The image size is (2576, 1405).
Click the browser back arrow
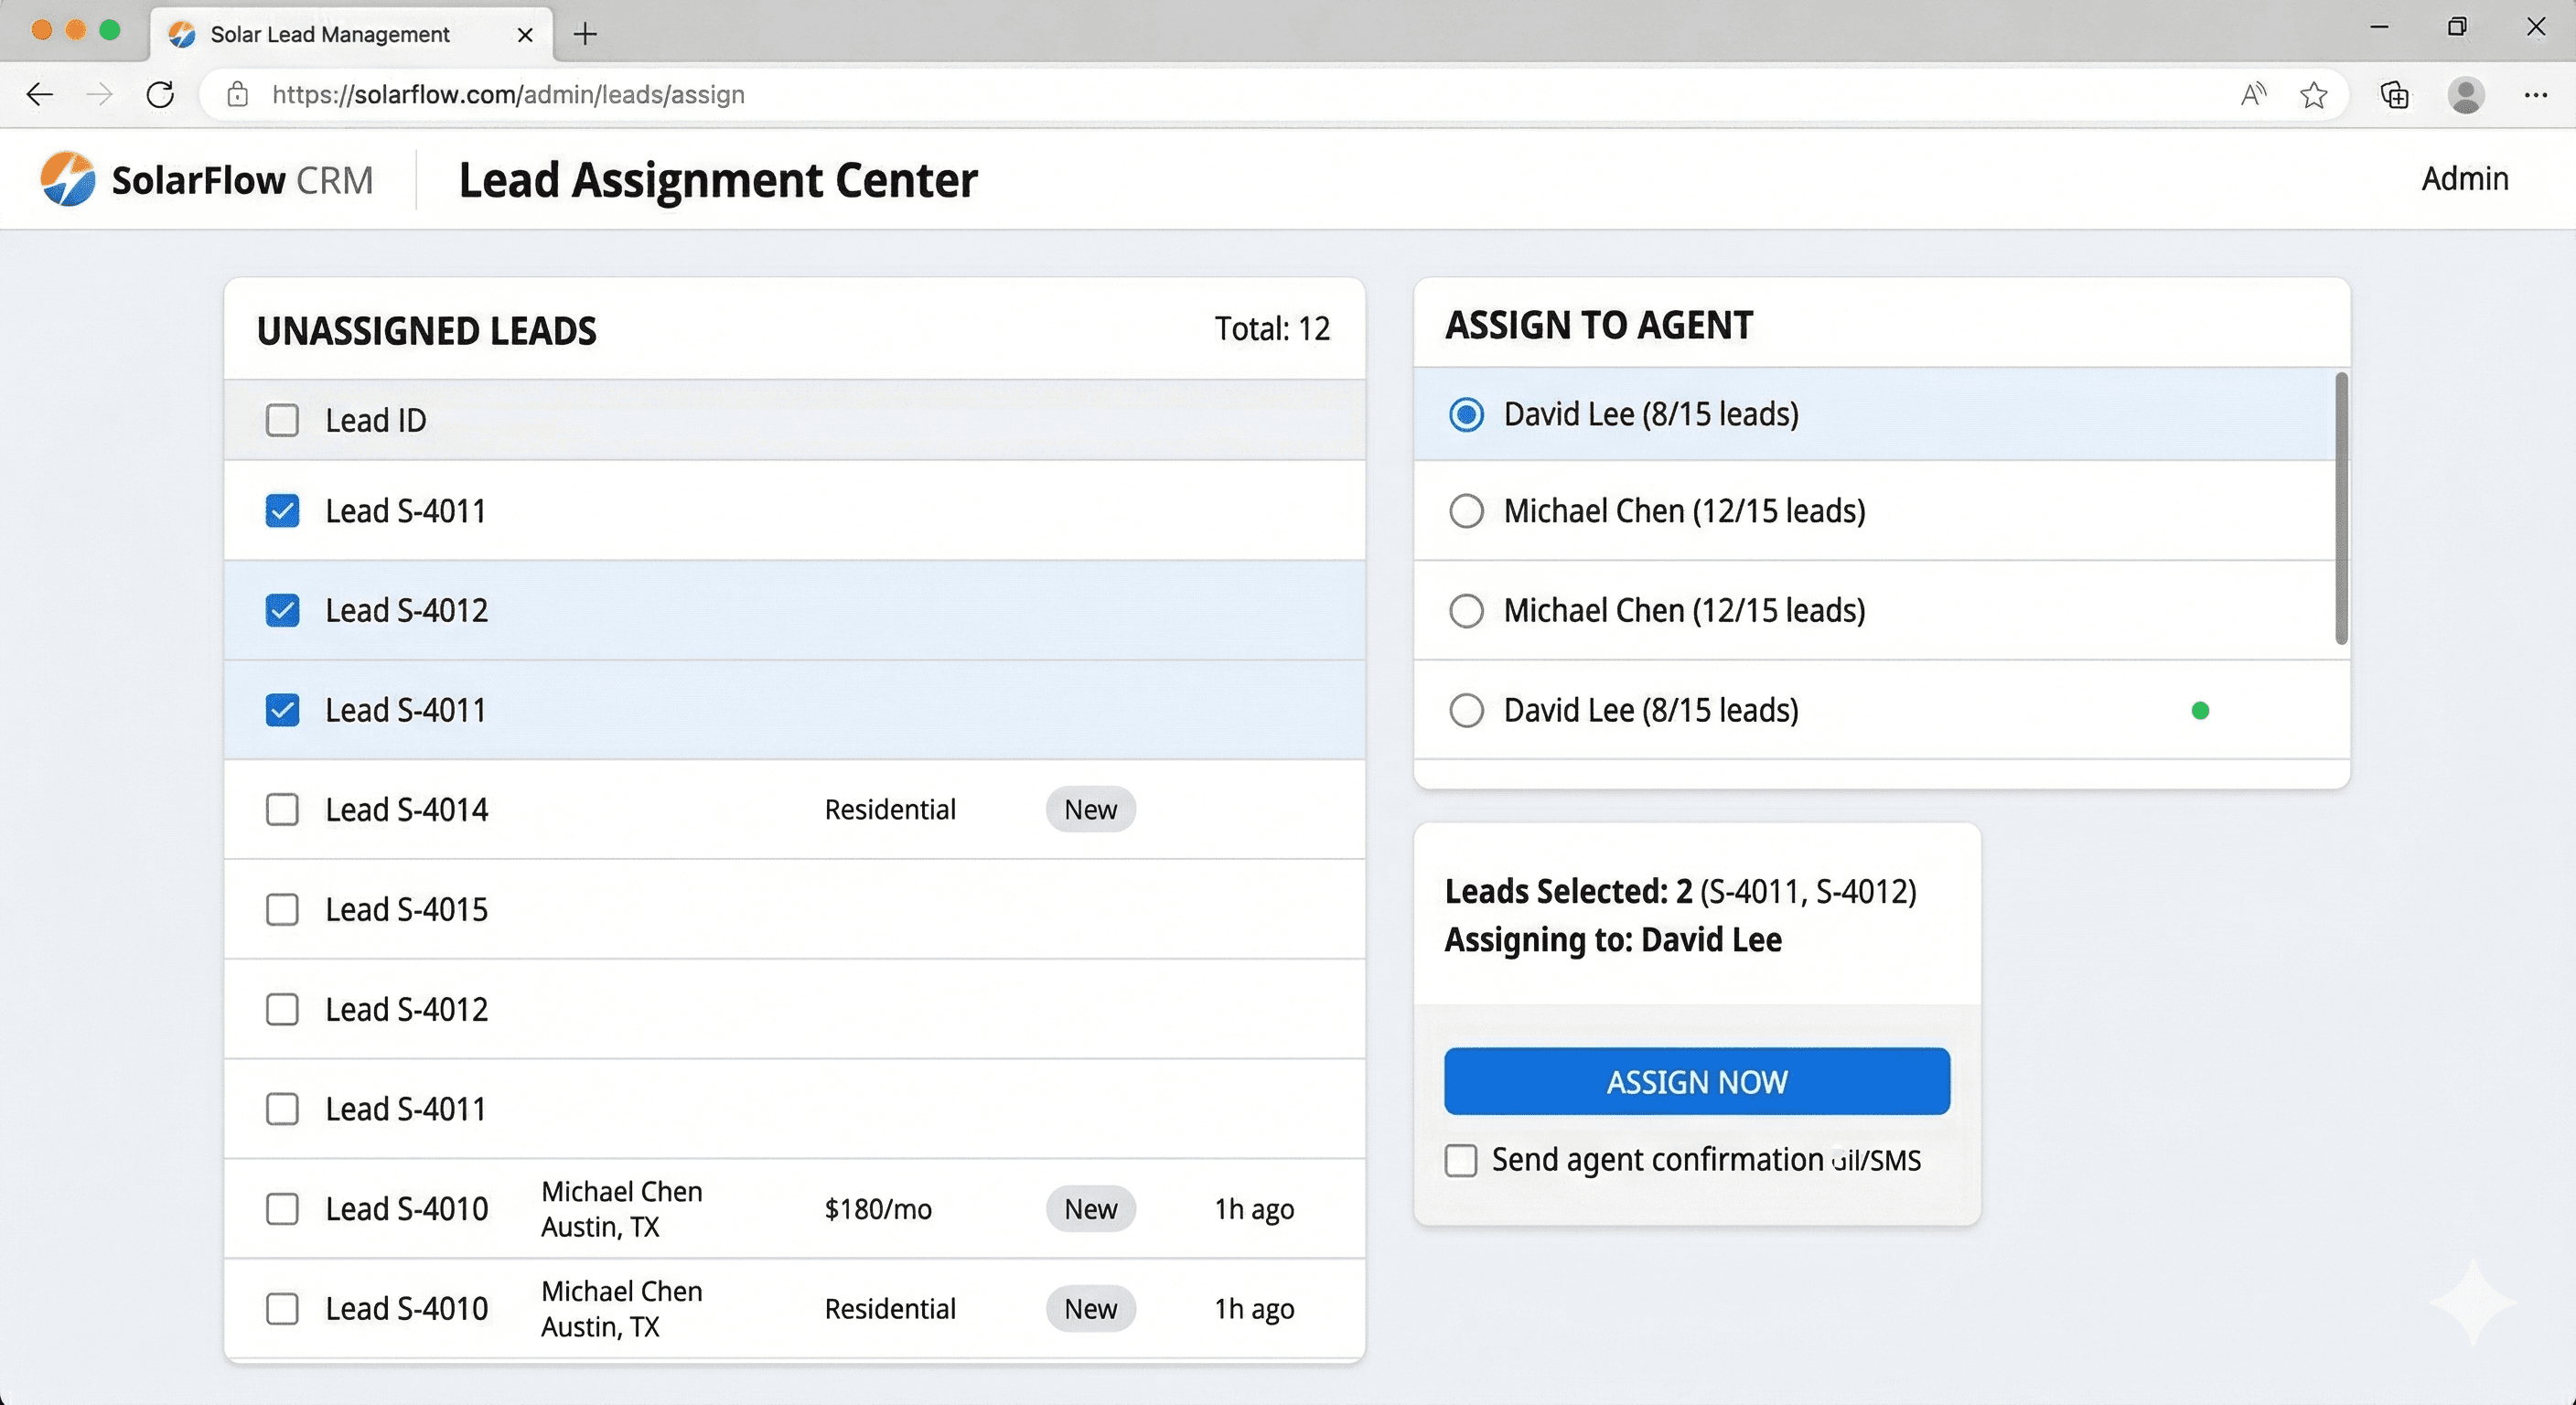pos(40,94)
